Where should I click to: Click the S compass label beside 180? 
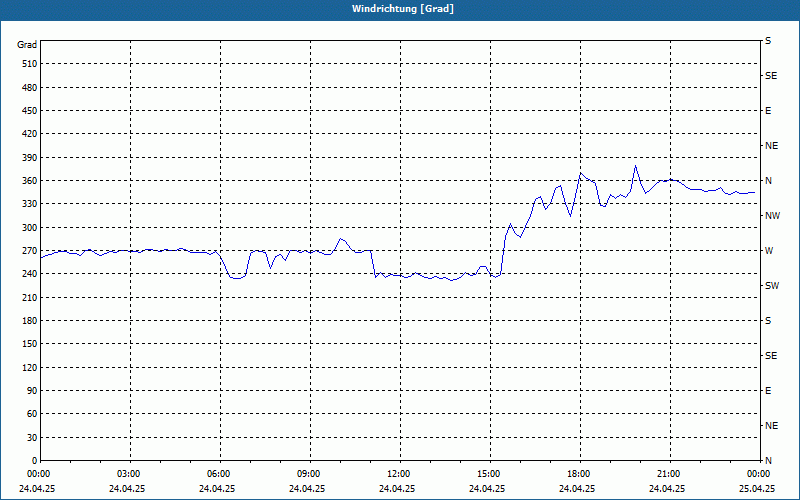coord(768,321)
